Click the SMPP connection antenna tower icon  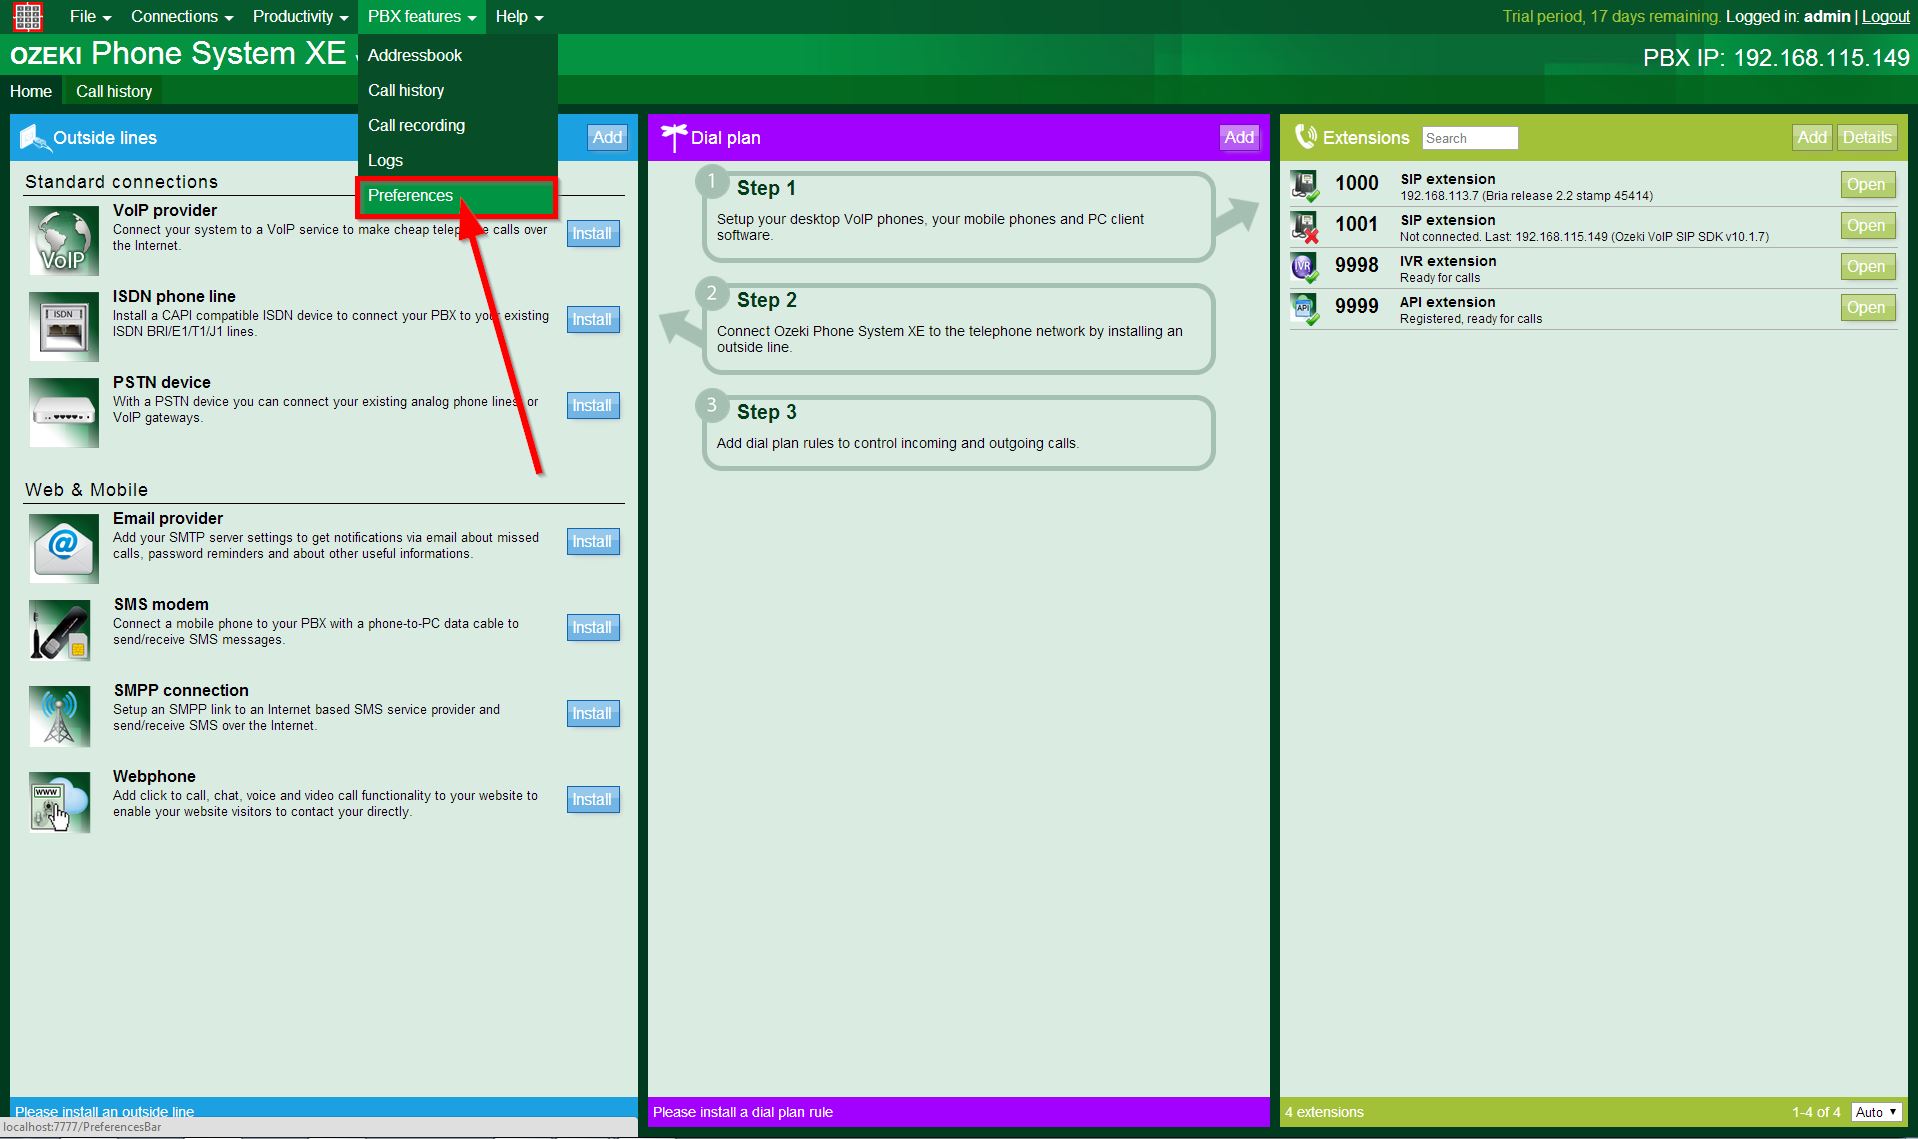click(x=60, y=716)
